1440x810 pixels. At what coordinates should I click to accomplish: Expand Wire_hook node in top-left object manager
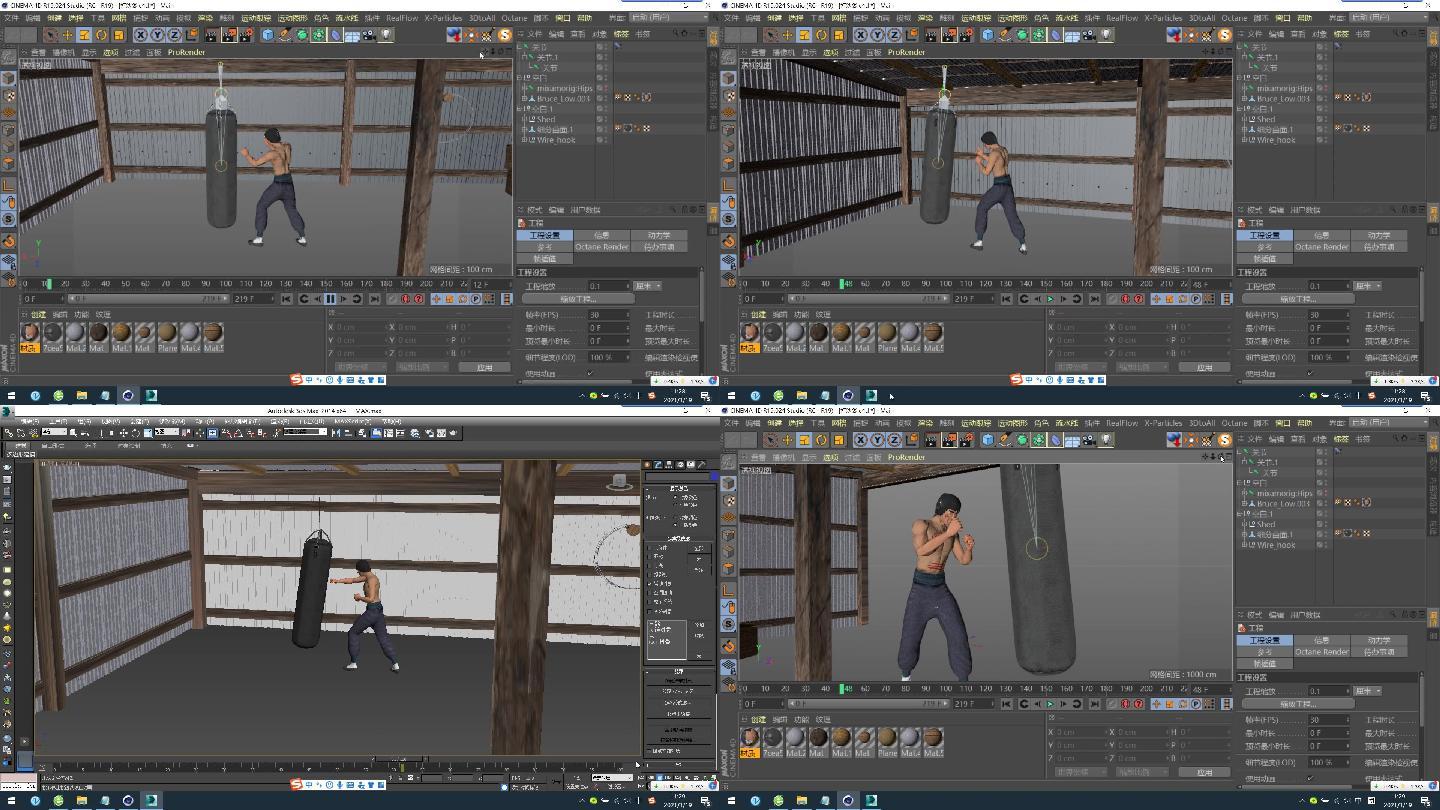(524, 140)
